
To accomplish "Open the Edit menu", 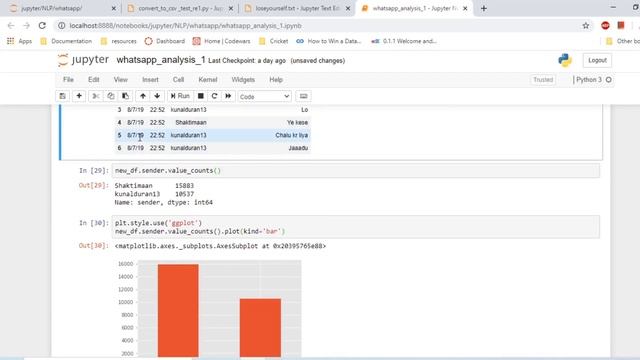I will pos(94,80).
